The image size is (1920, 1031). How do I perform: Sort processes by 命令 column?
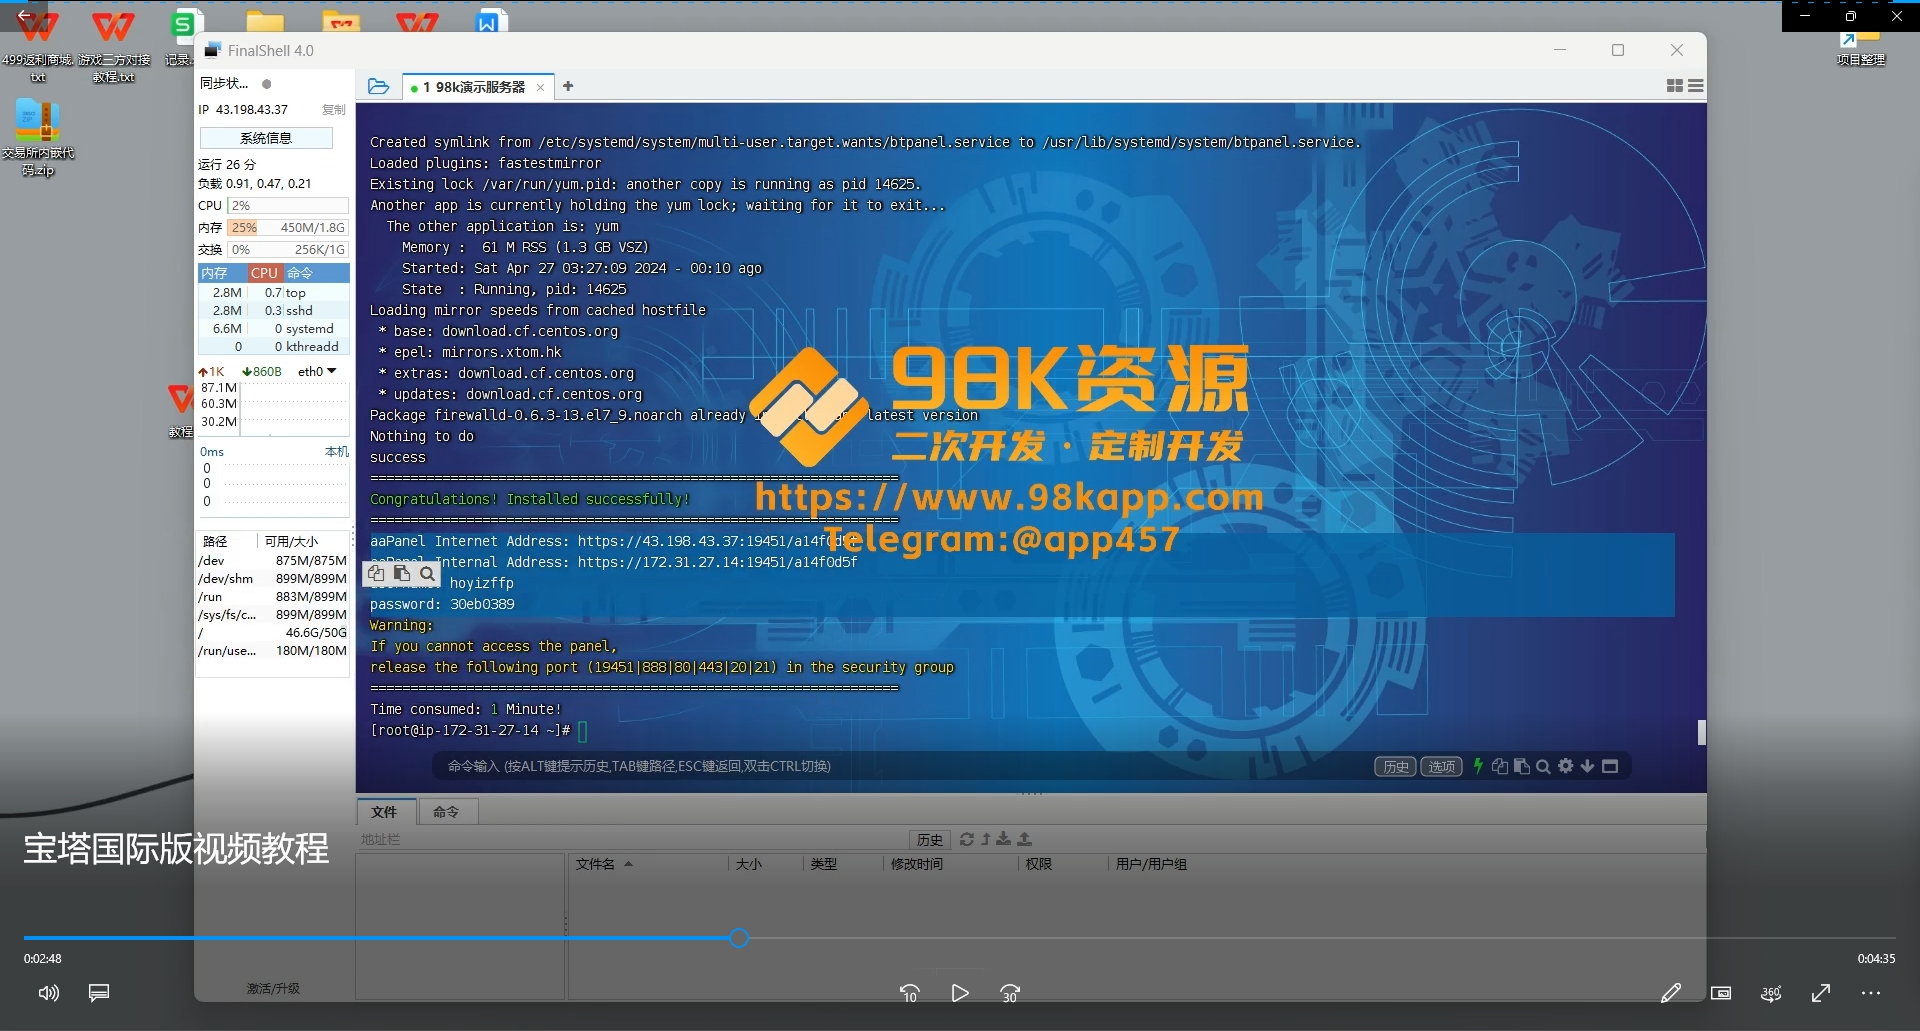pyautogui.click(x=316, y=273)
